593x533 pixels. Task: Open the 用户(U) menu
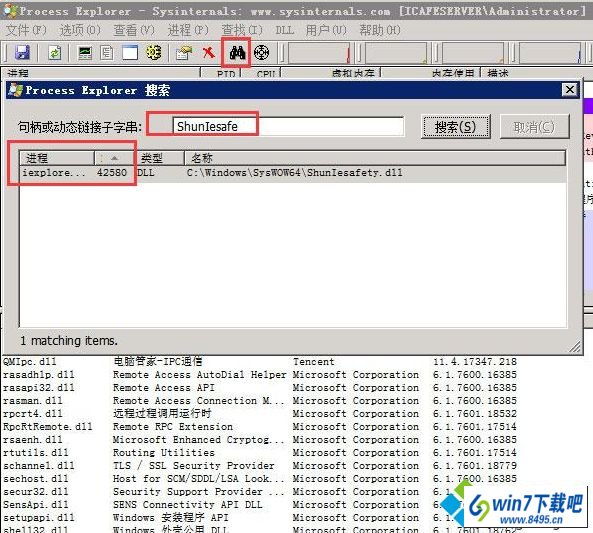(326, 30)
